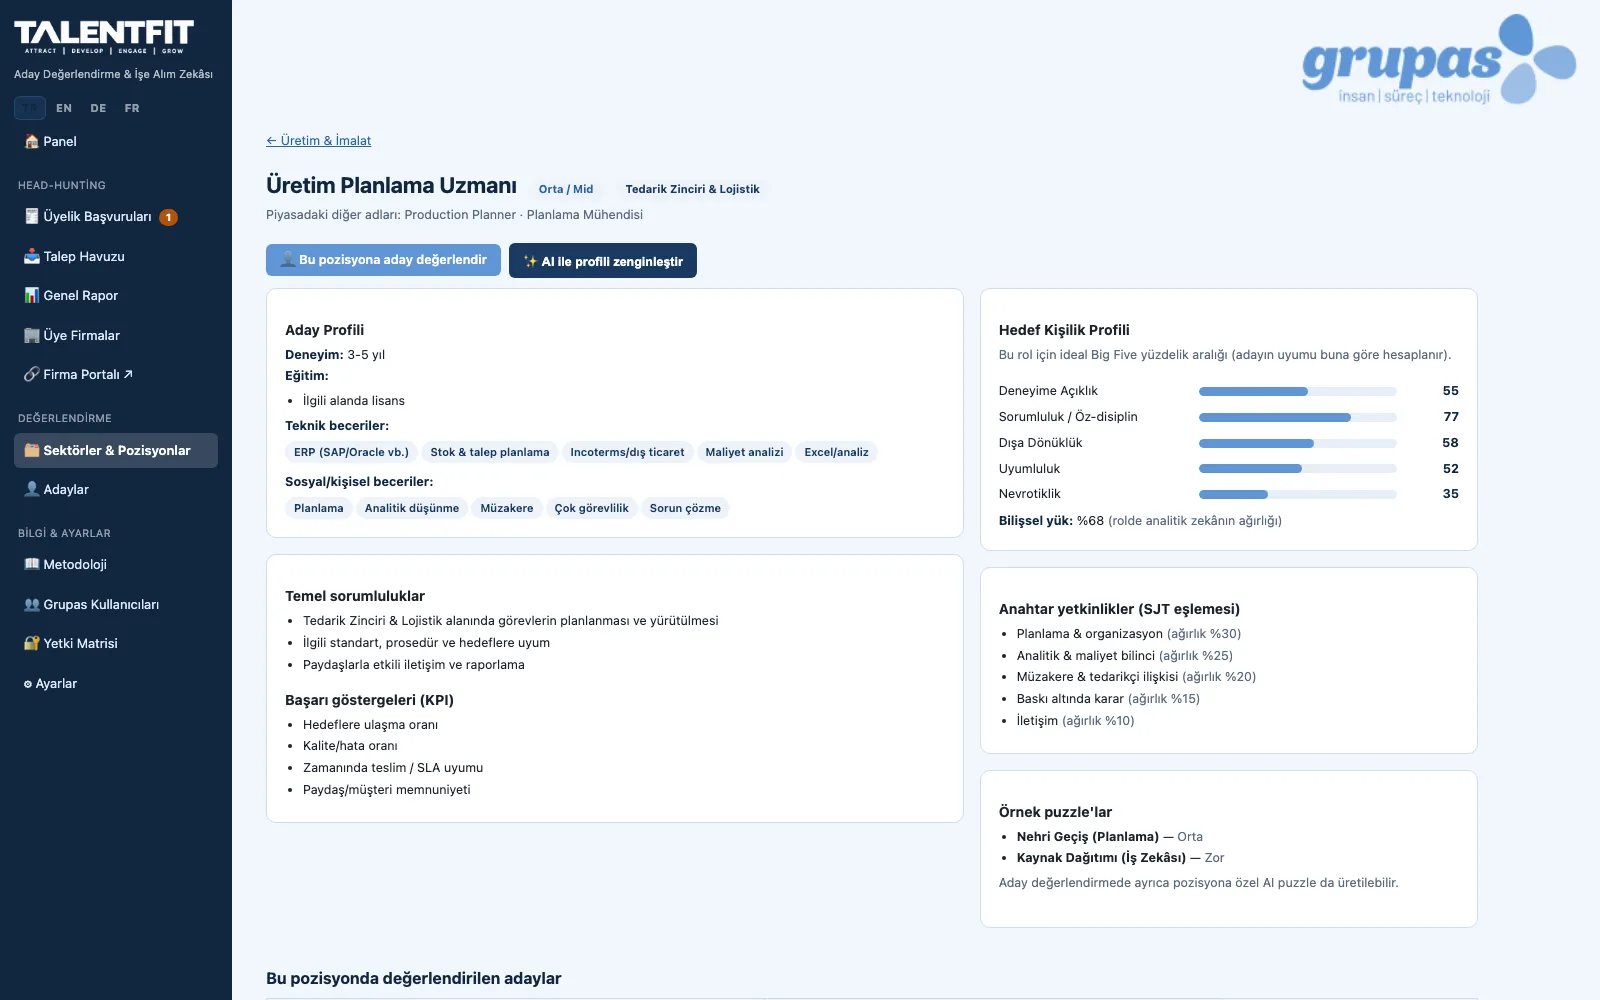Click the Nevrotiklik progress bar
Screen dimensions: 1600x1000
point(1298,494)
